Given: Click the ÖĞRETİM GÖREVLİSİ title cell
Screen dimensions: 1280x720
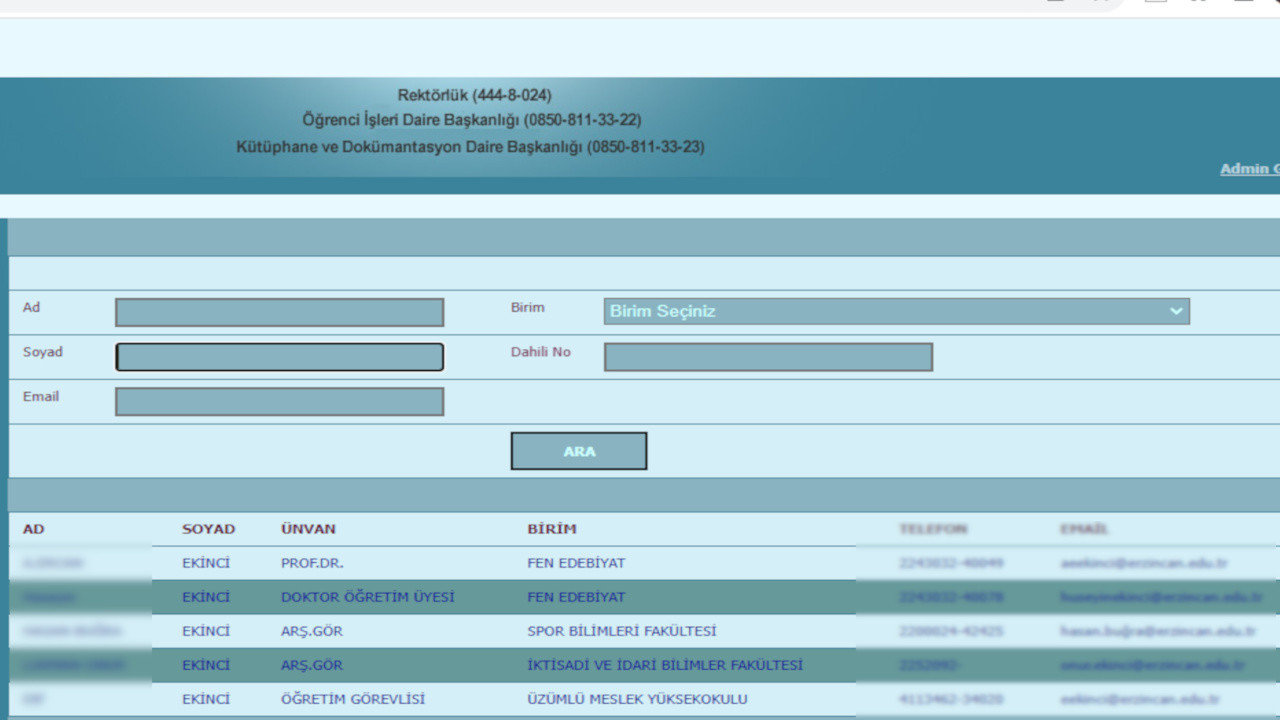Looking at the screenshot, I should [352, 699].
